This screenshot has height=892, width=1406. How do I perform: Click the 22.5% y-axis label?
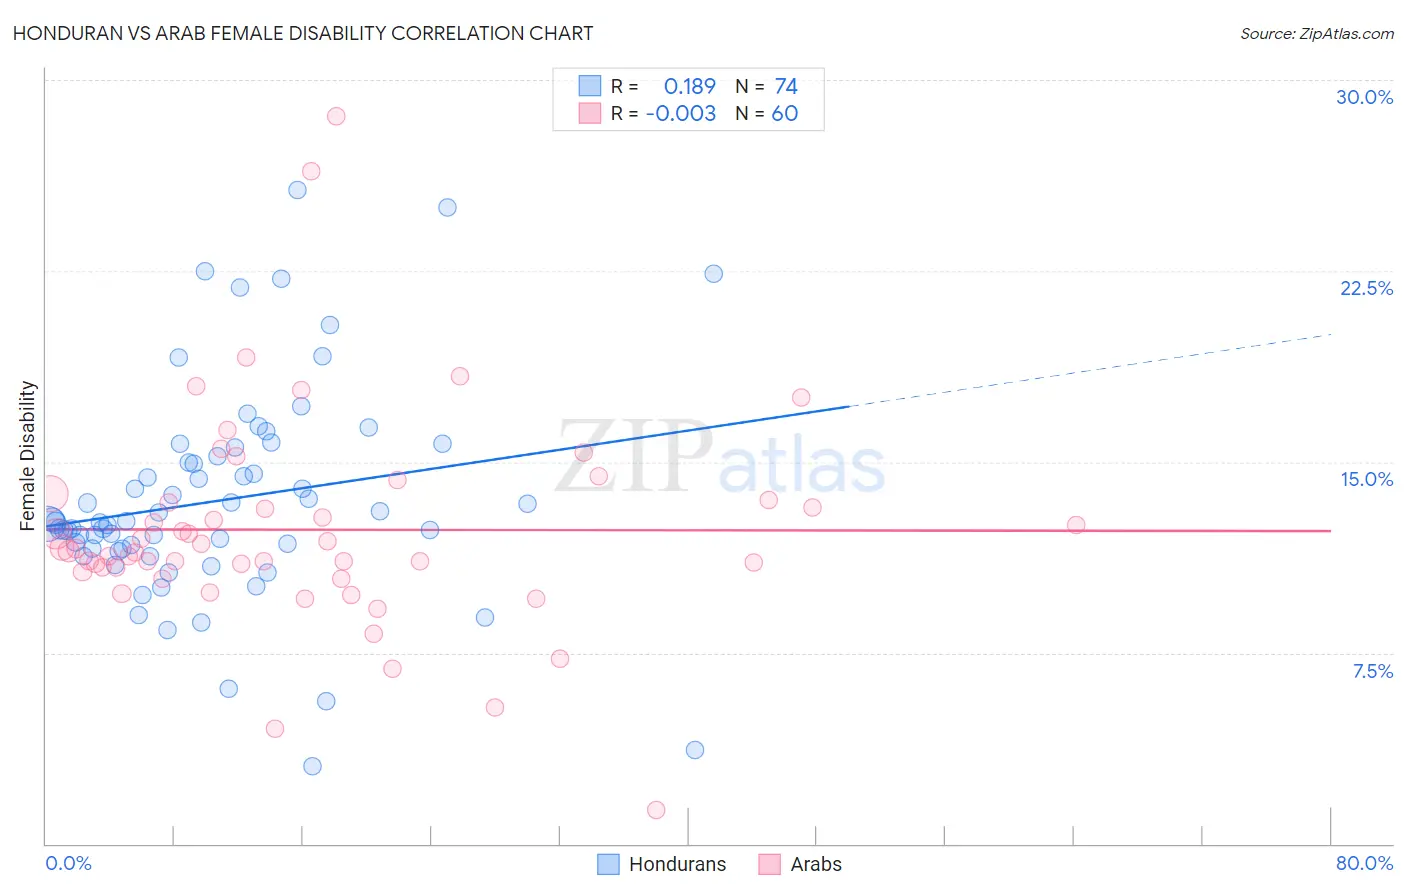(x=1366, y=288)
